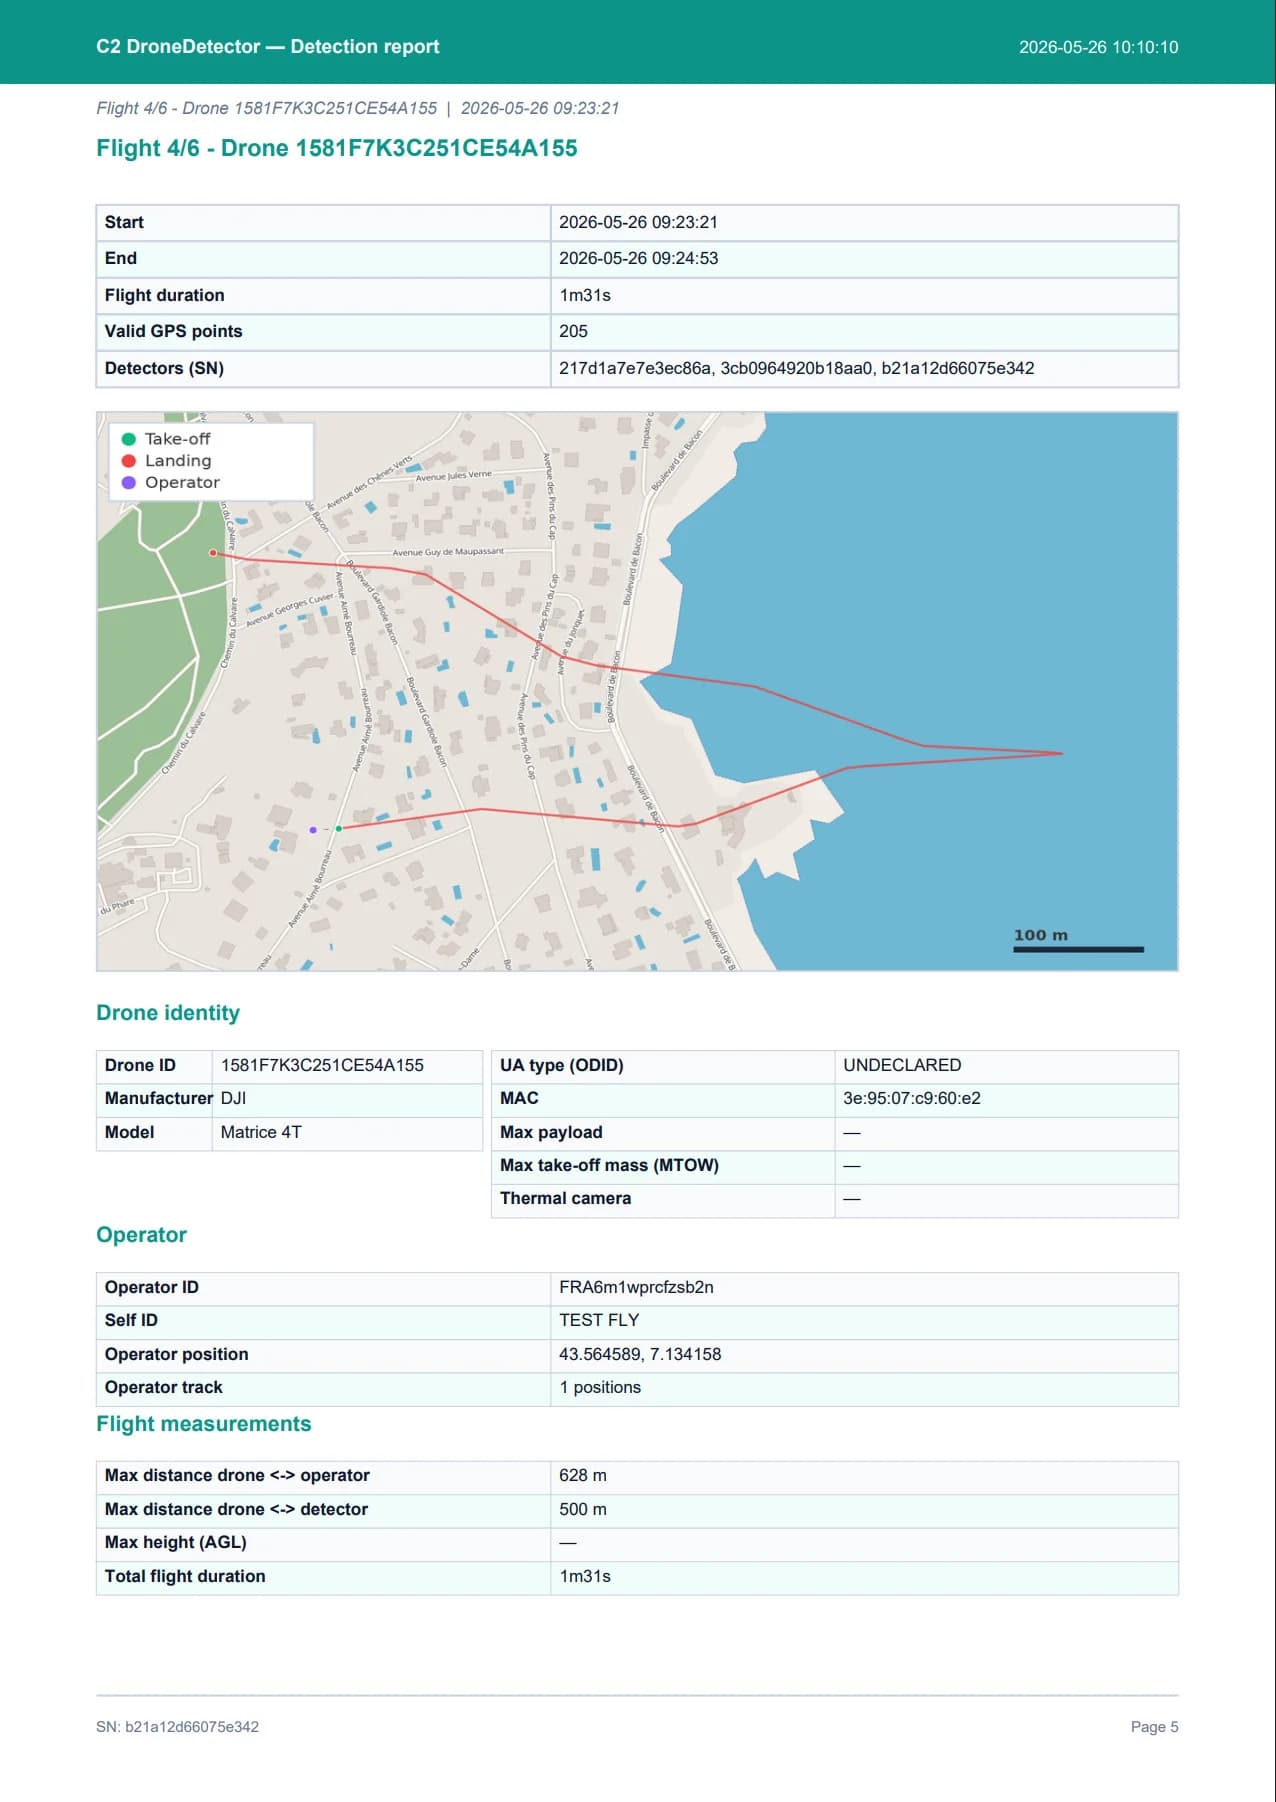Viewport: 1276px width, 1802px height.
Task: Click the 'Avenue Guy de Maupassant' map label
Action: pos(448,552)
